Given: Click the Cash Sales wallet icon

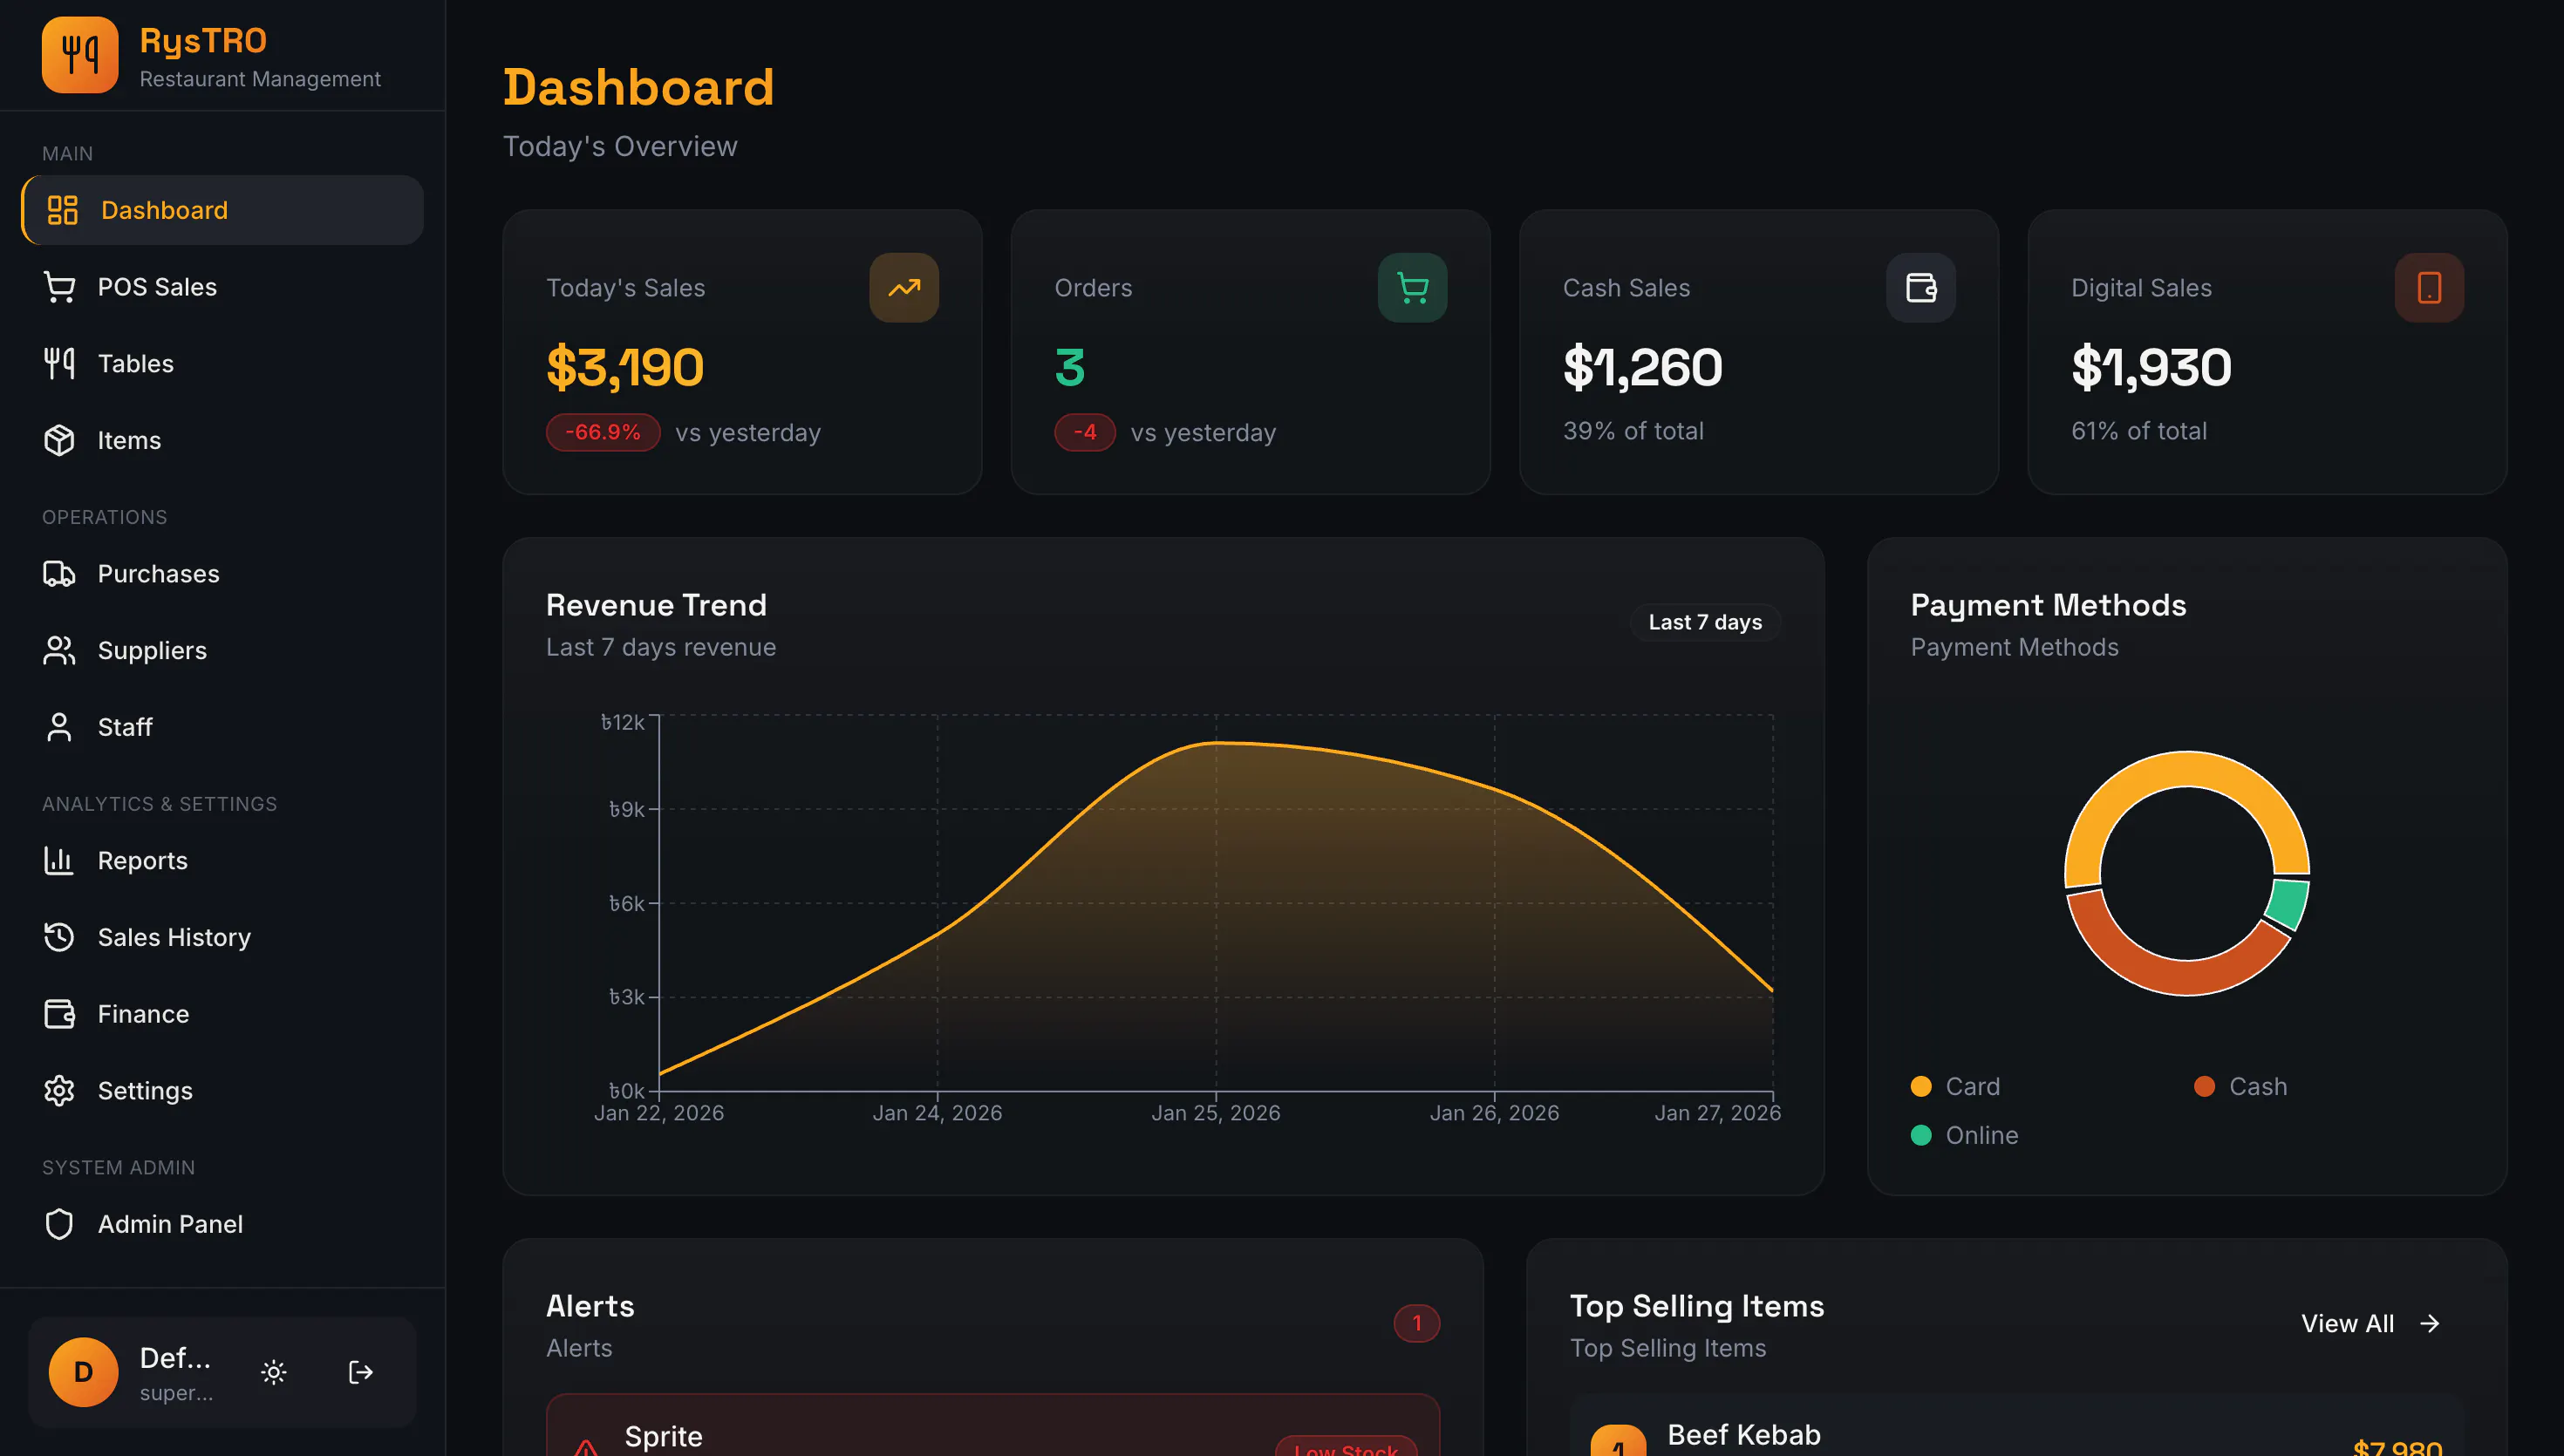Looking at the screenshot, I should tap(1921, 288).
